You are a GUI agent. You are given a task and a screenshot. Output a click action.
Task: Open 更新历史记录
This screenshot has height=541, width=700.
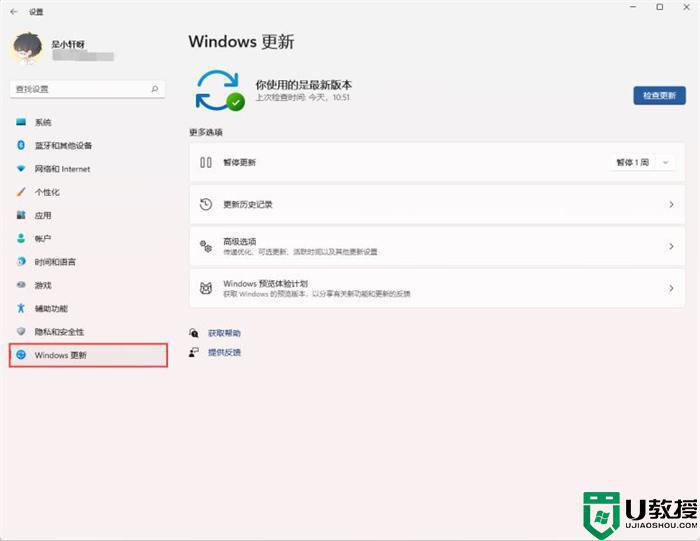point(437,204)
